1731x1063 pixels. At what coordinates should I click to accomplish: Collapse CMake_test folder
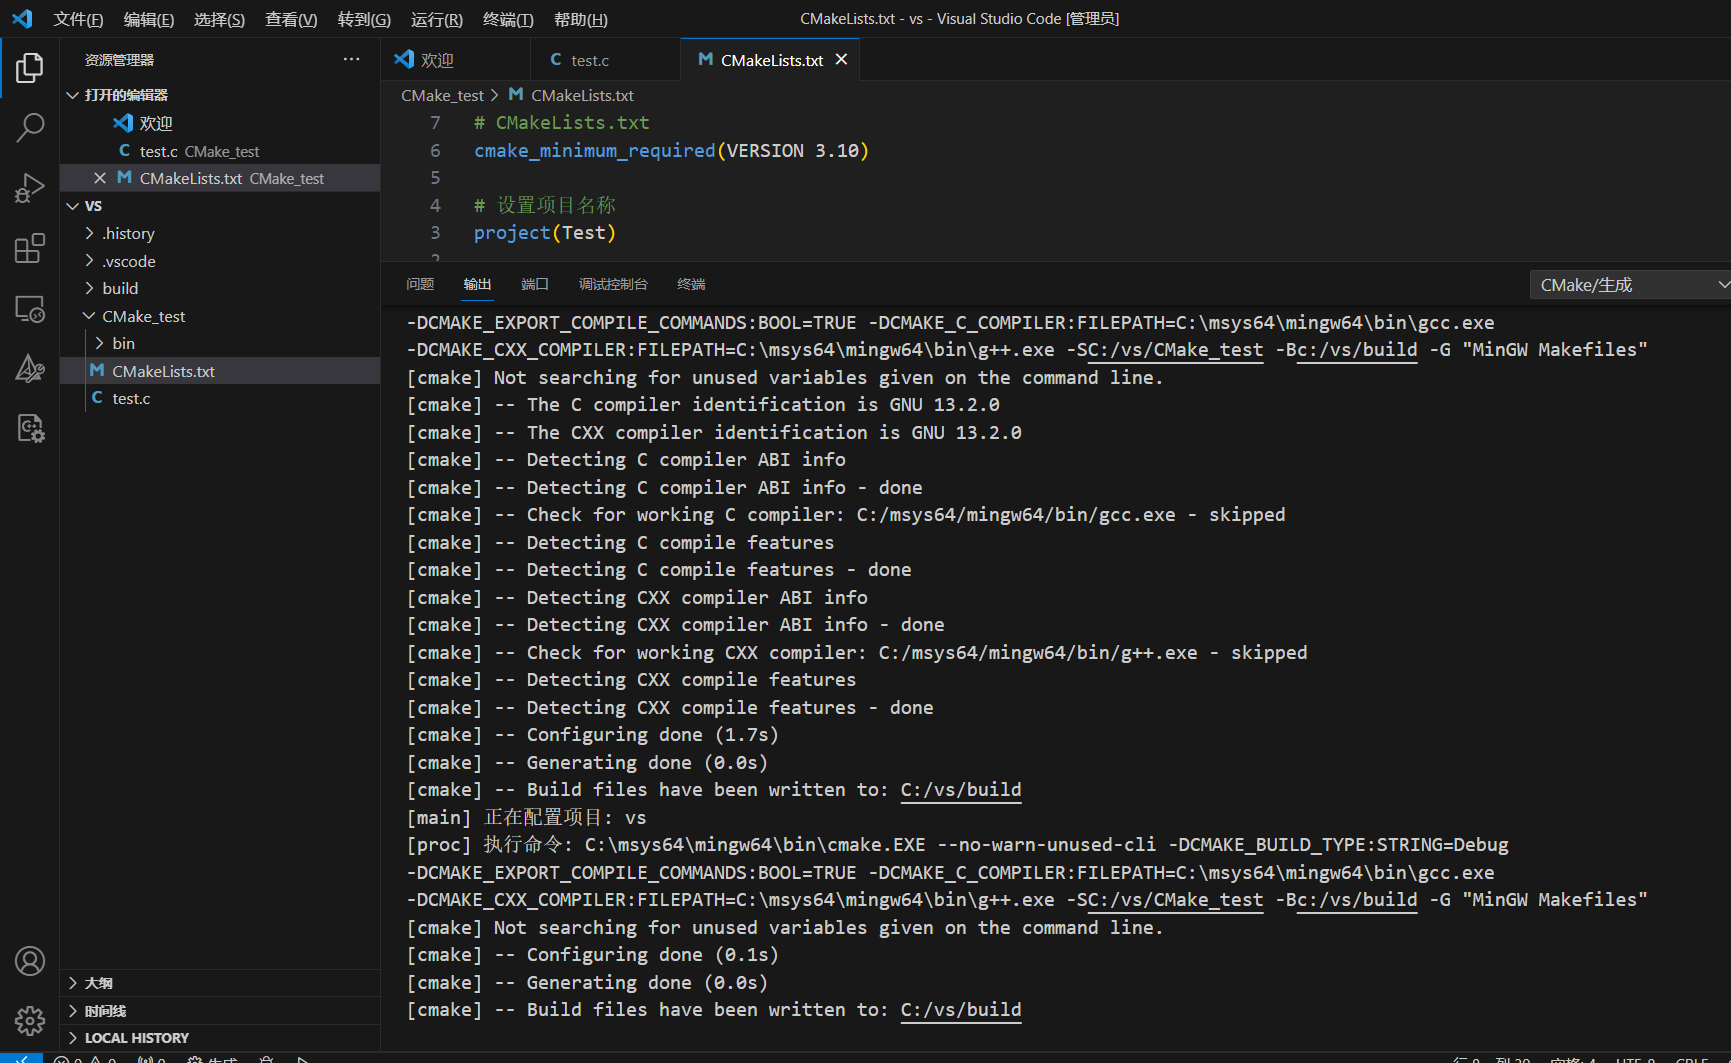coord(220,316)
